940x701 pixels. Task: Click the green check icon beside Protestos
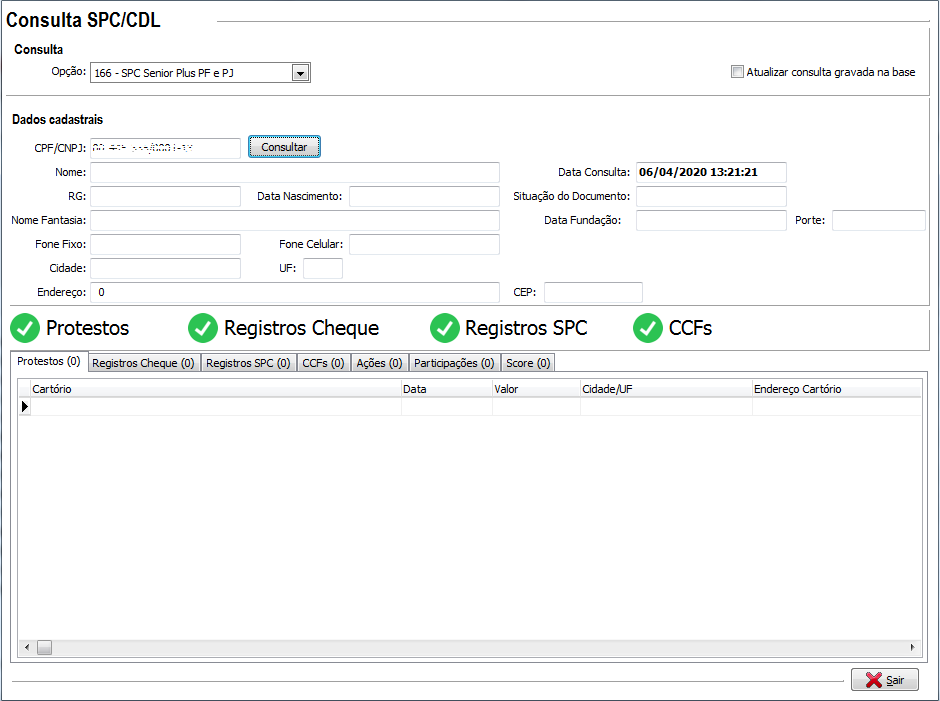coord(25,328)
